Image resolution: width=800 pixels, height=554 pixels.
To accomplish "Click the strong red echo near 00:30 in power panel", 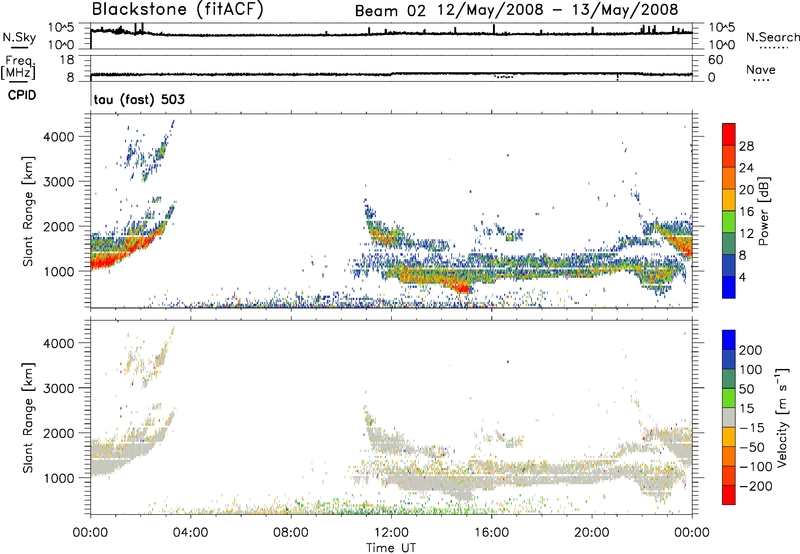I will click(x=102, y=262).
